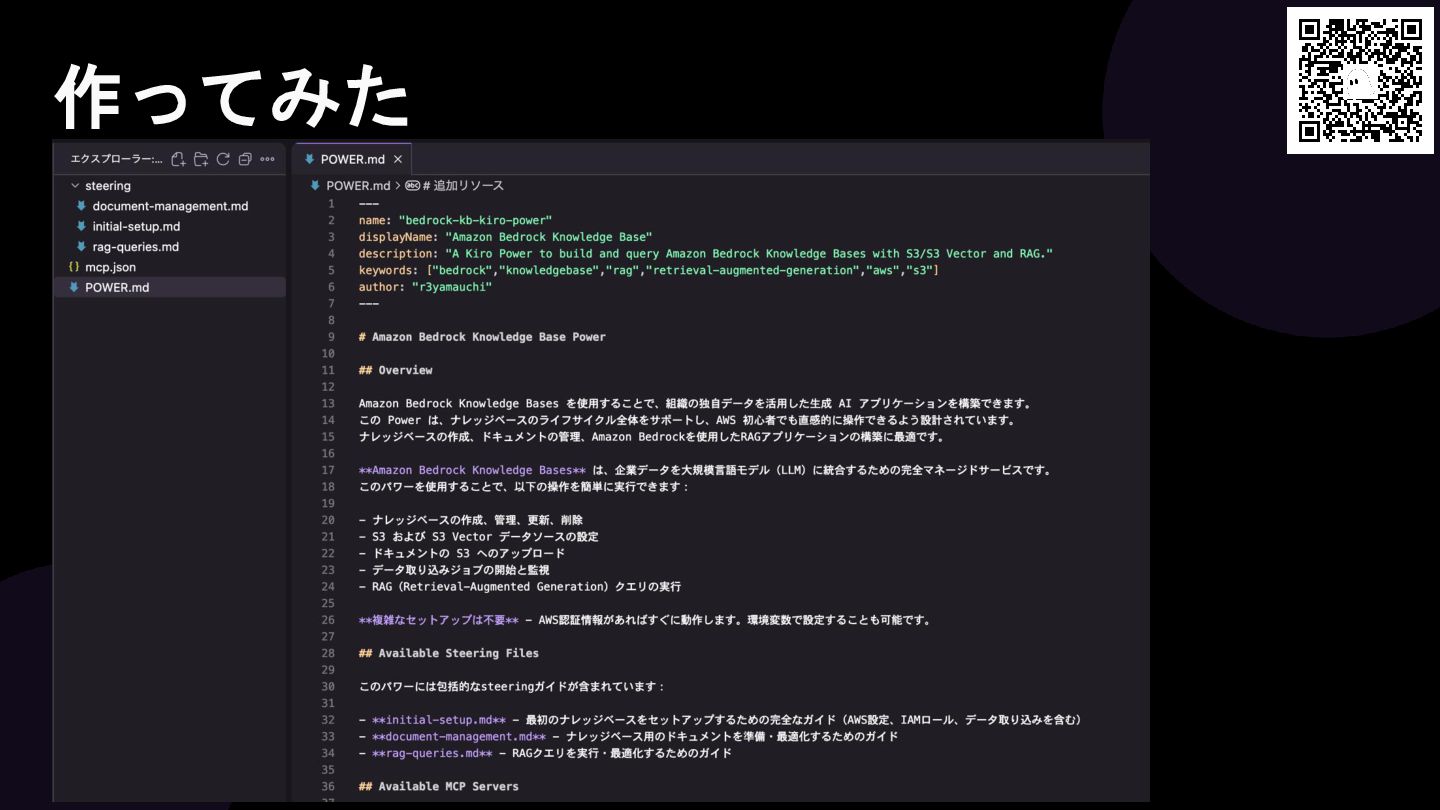Click the New Folder icon in explorer header
Screen dimensions: 1440x810
click(201, 159)
